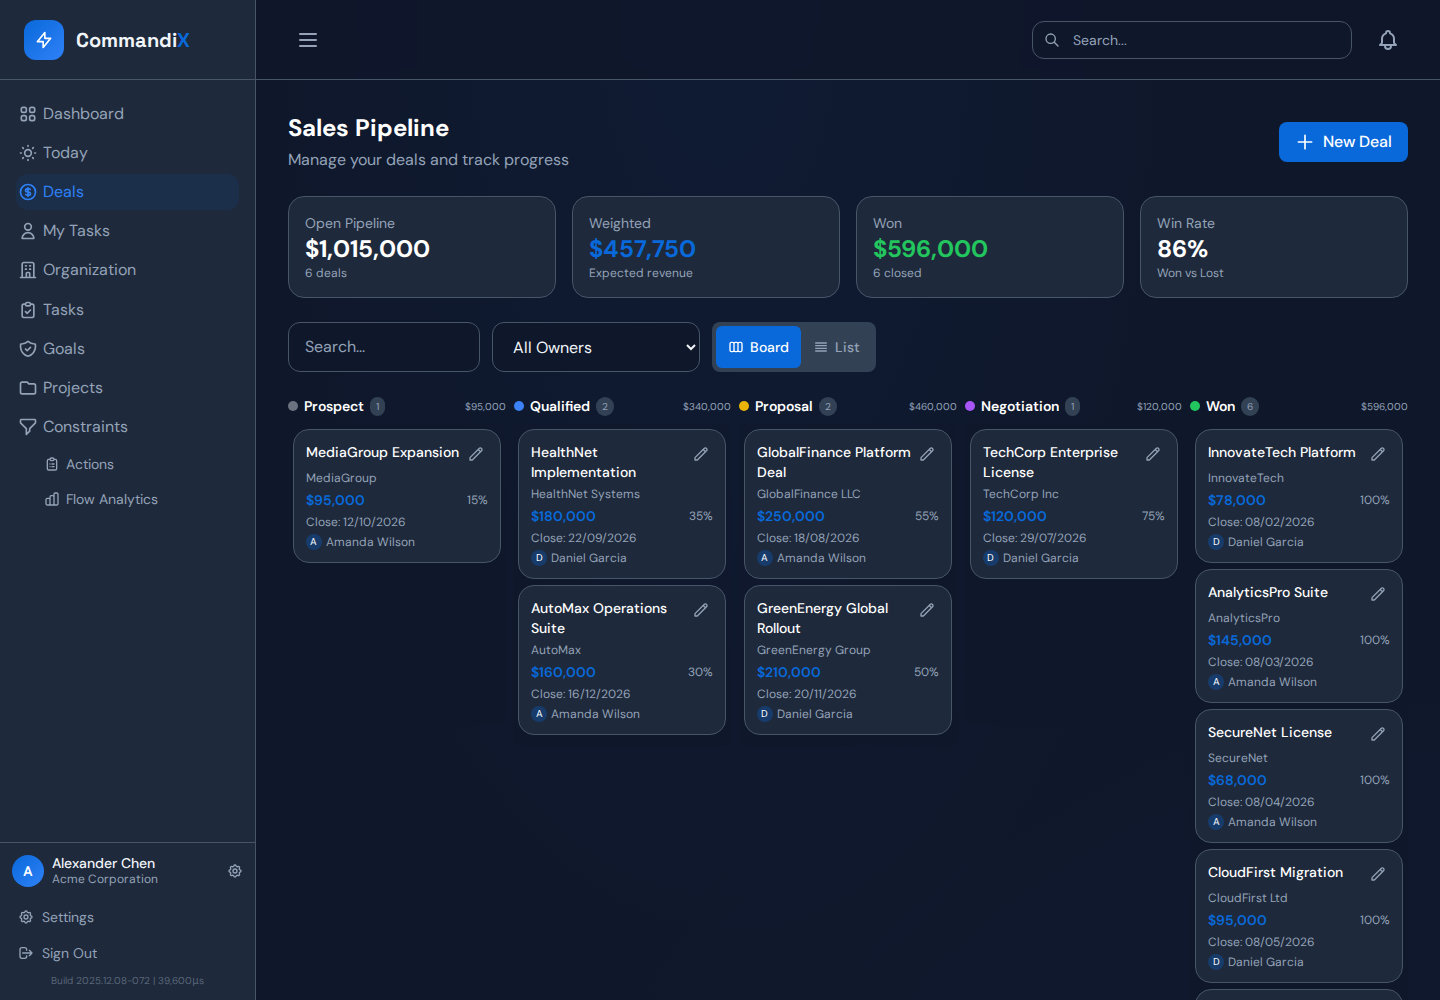
Task: Edit the CloudFirst Migration pencil icon
Action: point(1378,874)
